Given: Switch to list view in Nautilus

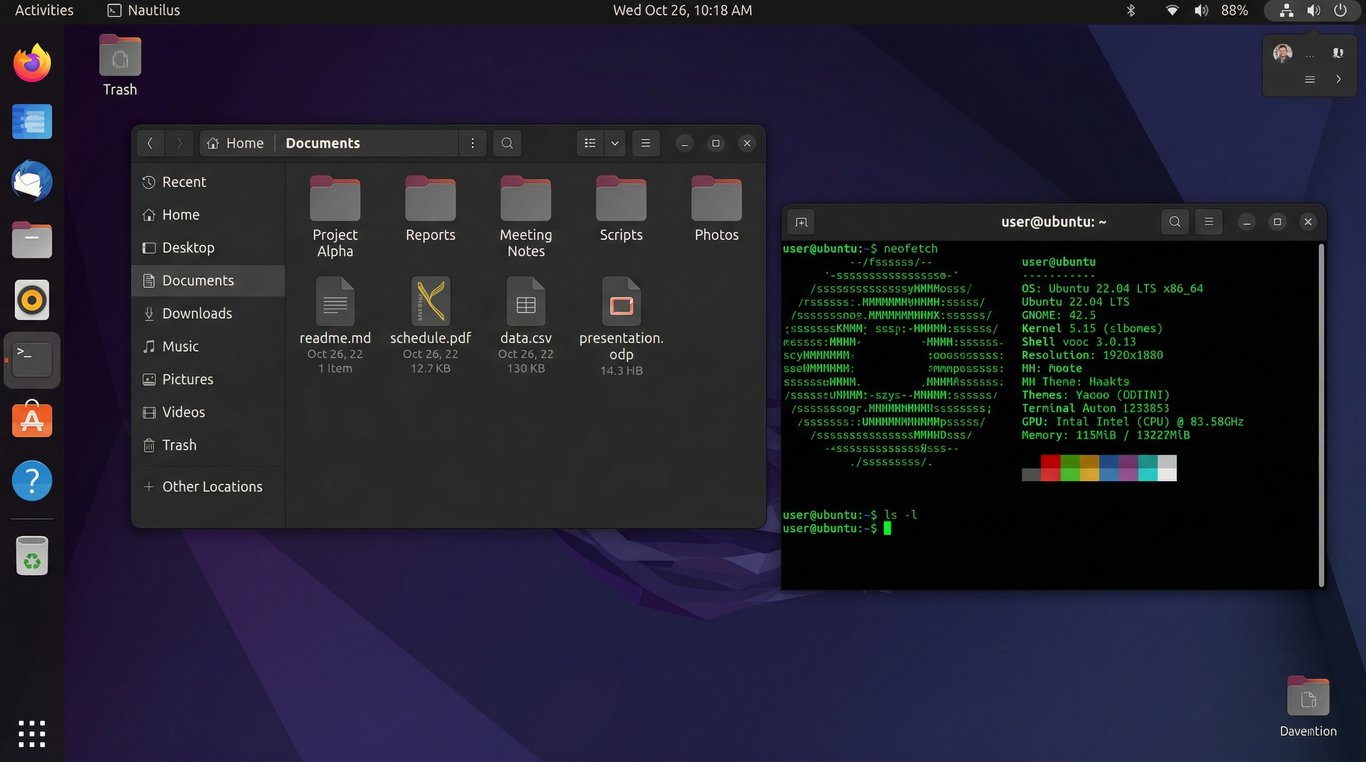Looking at the screenshot, I should click(589, 143).
